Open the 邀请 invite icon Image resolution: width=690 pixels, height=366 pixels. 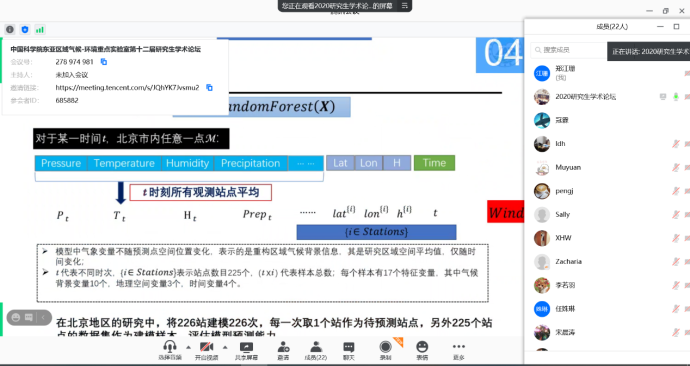tap(283, 351)
